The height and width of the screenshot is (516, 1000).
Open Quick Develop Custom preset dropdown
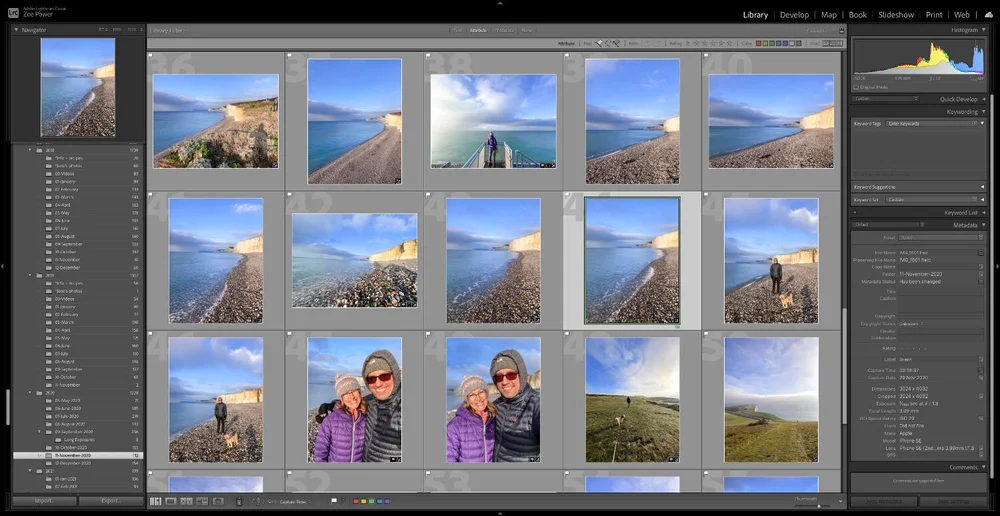click(886, 99)
